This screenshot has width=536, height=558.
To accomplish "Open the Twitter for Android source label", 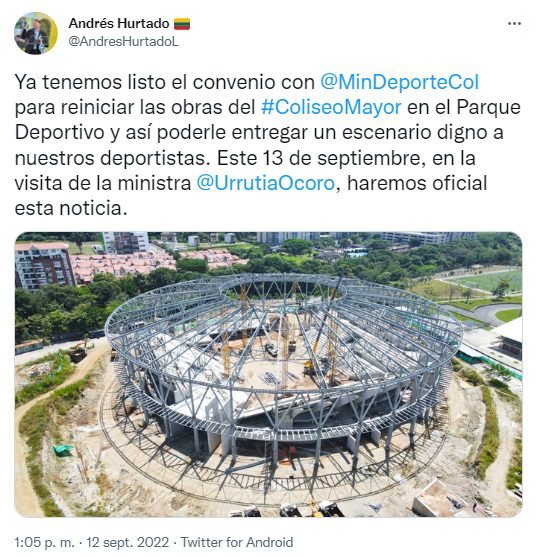I will [237, 543].
